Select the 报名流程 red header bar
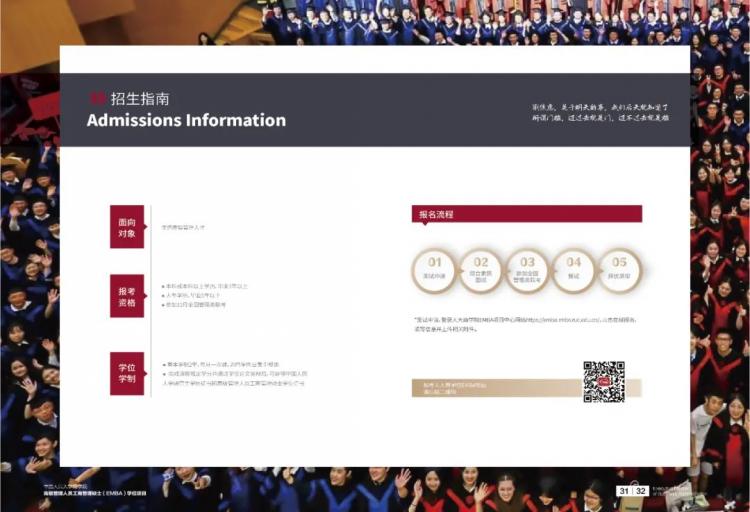The image size is (750, 512). pyautogui.click(x=526, y=214)
